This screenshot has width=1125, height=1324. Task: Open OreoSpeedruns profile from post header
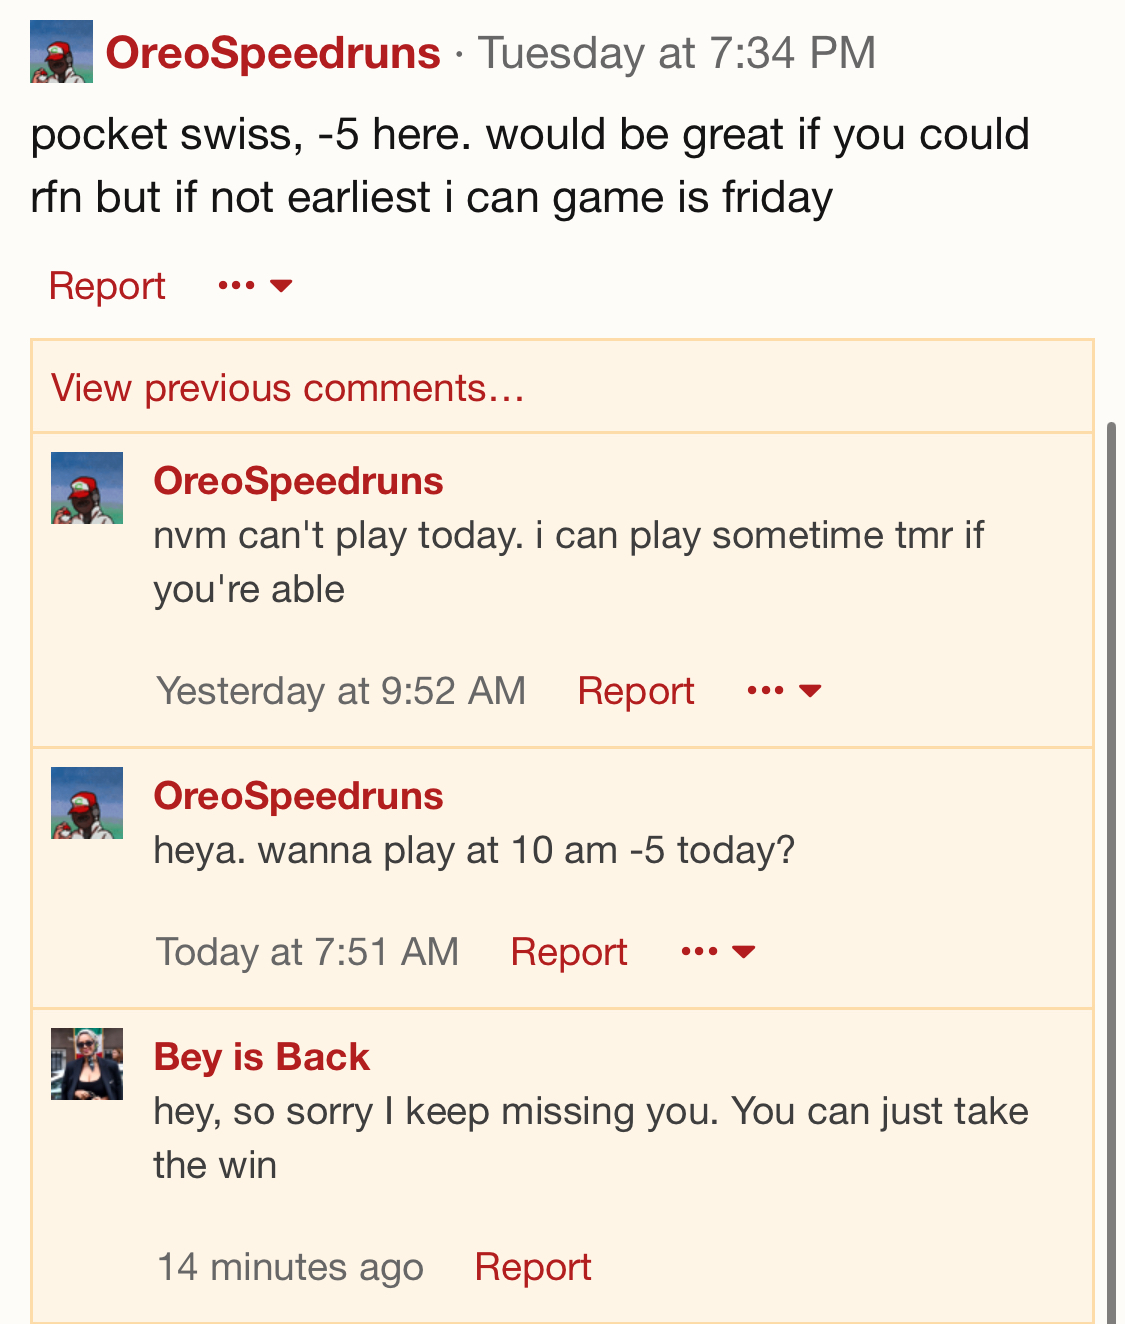(x=273, y=53)
